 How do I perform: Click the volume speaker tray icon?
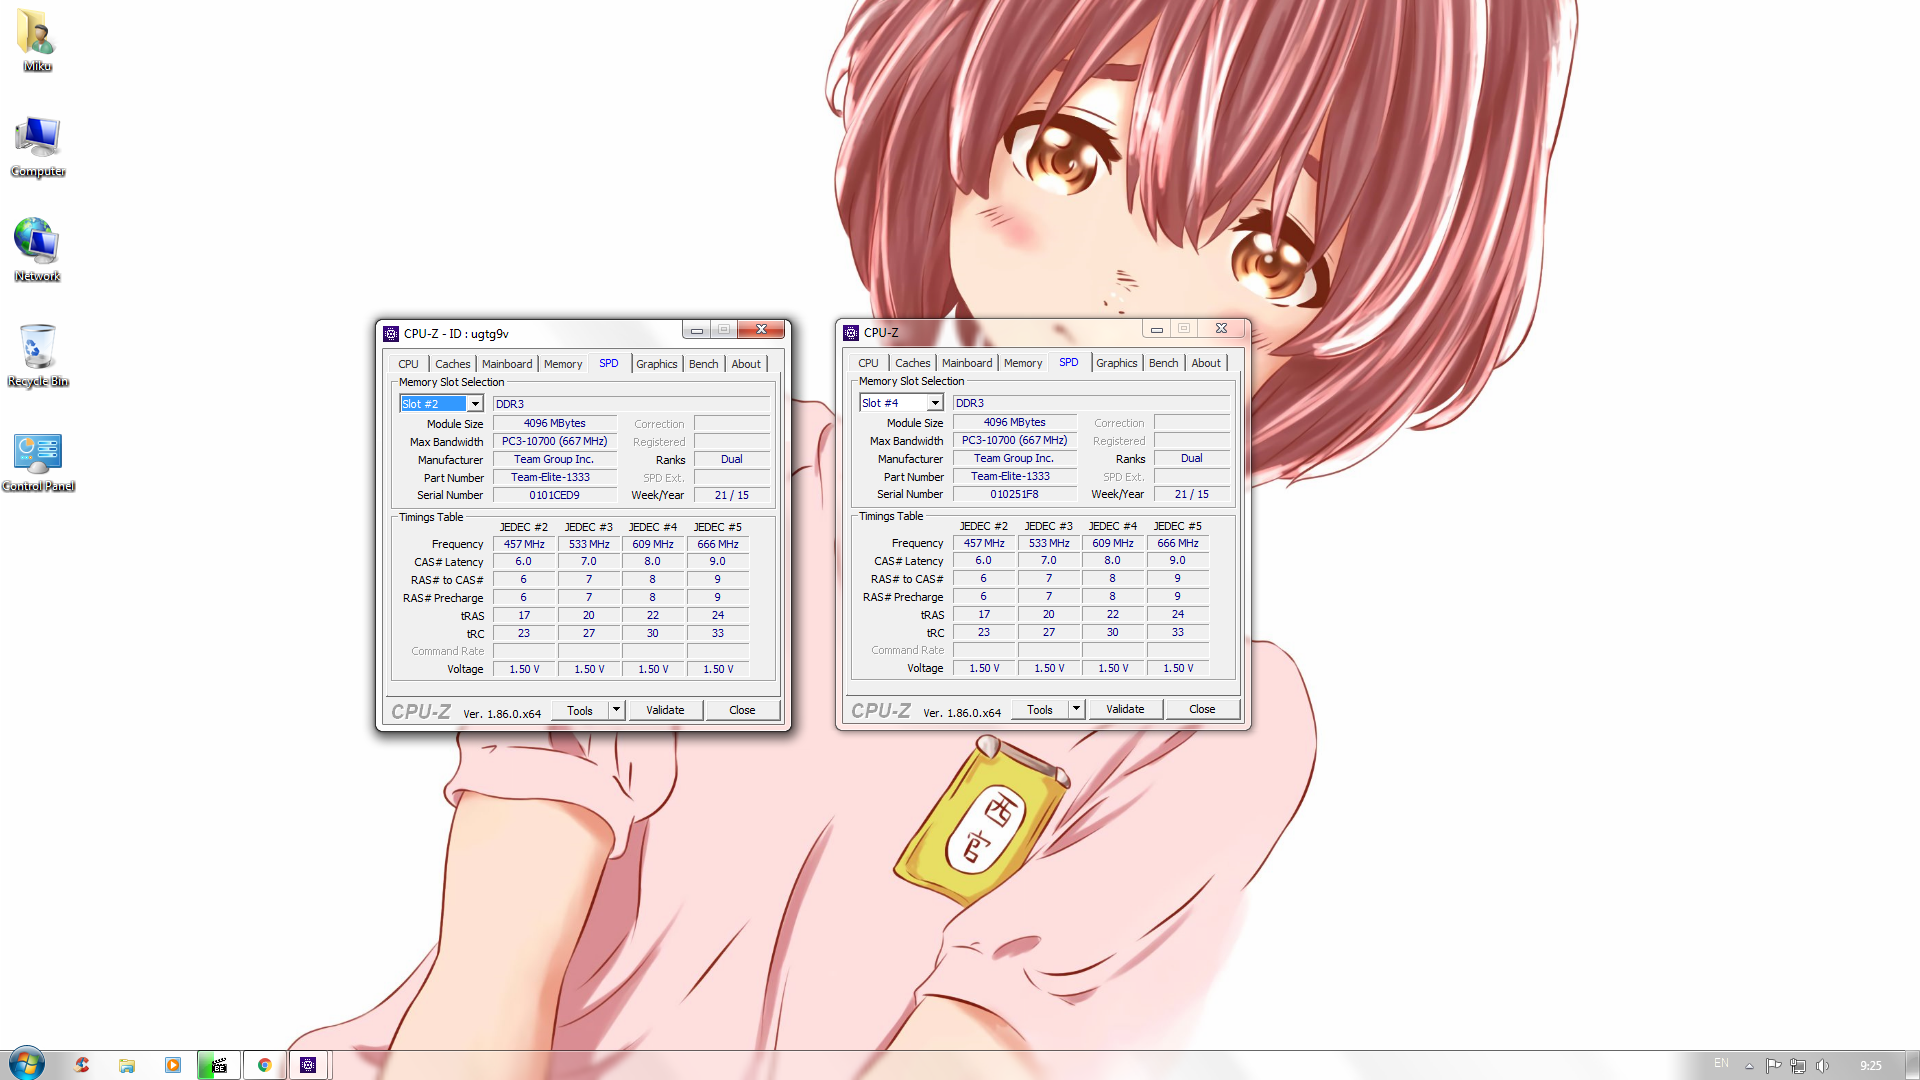pos(1822,1065)
